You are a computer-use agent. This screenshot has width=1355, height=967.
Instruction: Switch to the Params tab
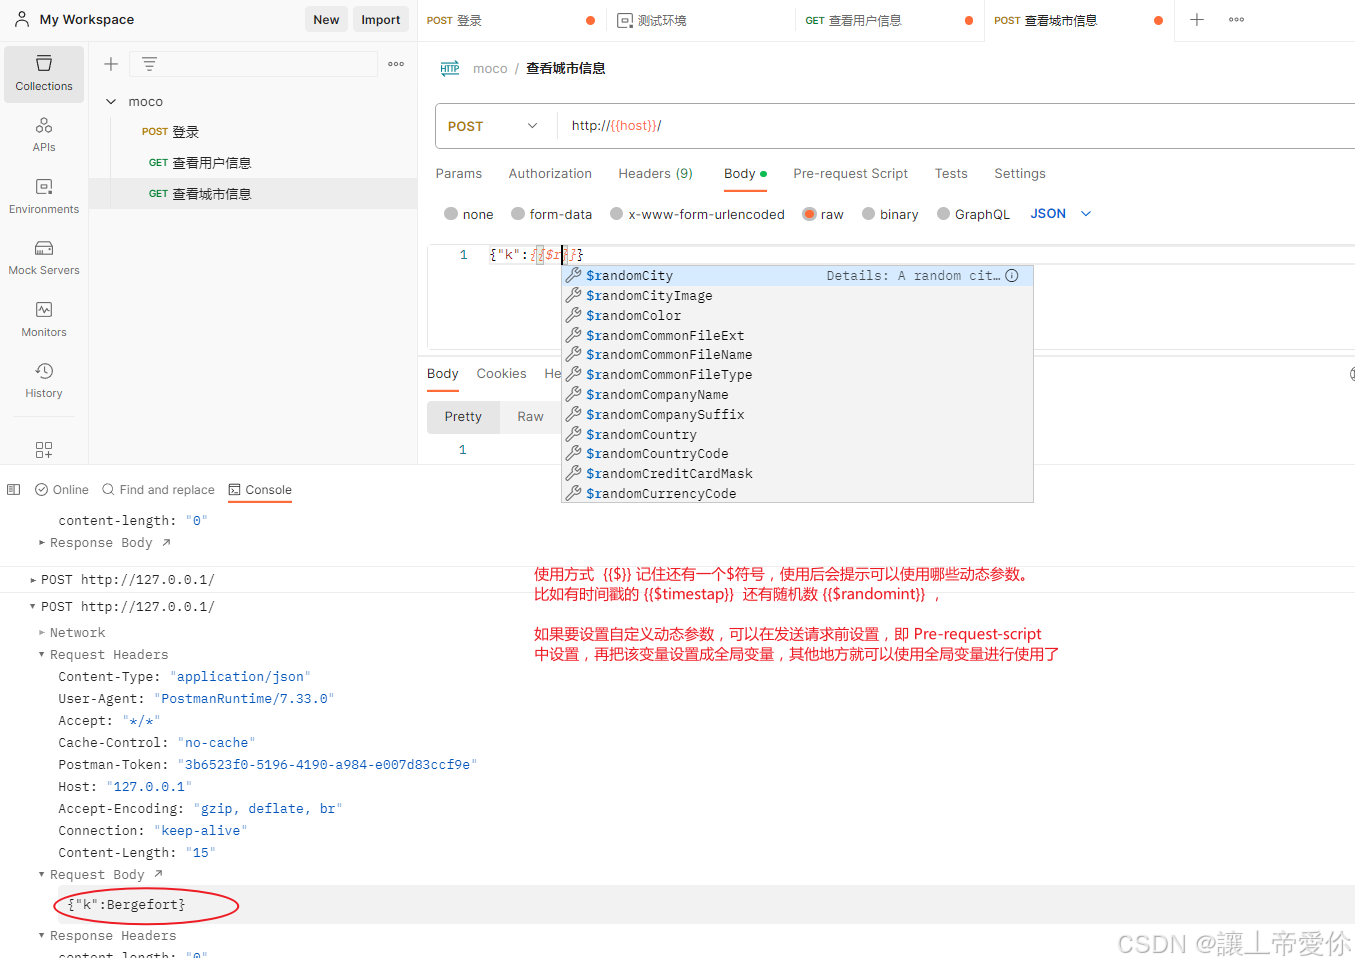459,174
